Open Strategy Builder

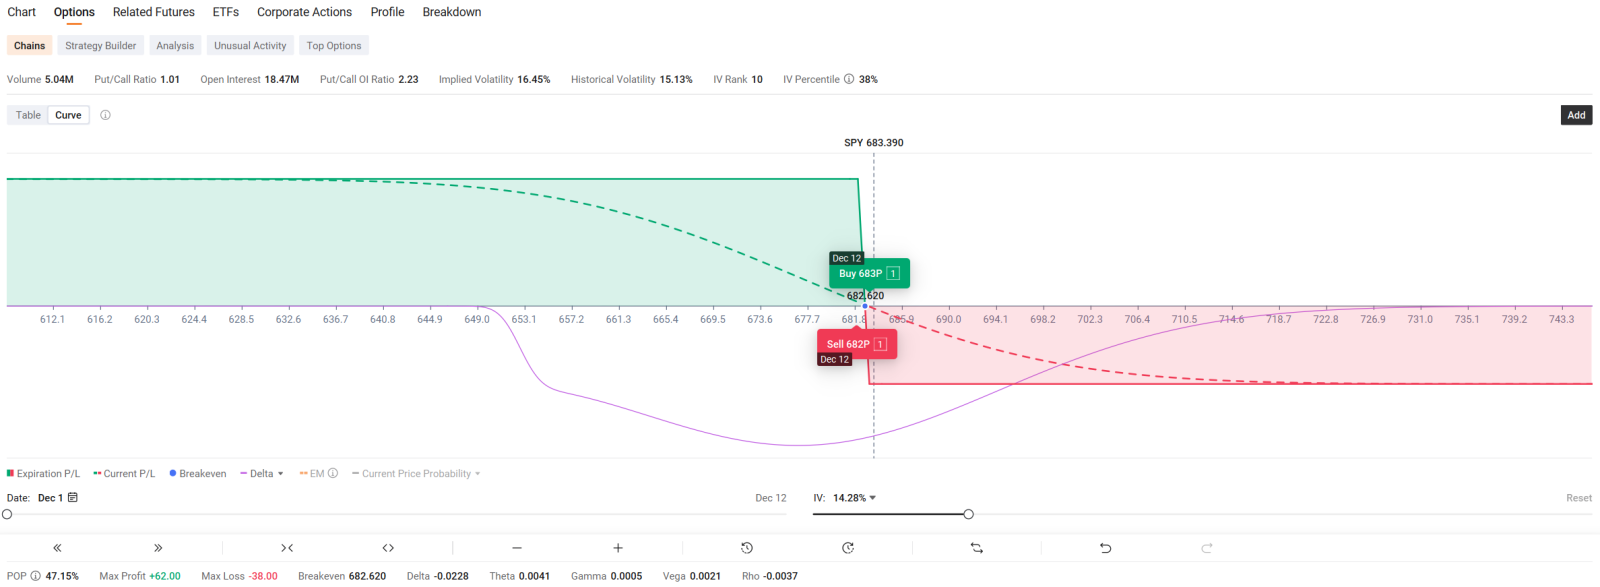(x=100, y=45)
